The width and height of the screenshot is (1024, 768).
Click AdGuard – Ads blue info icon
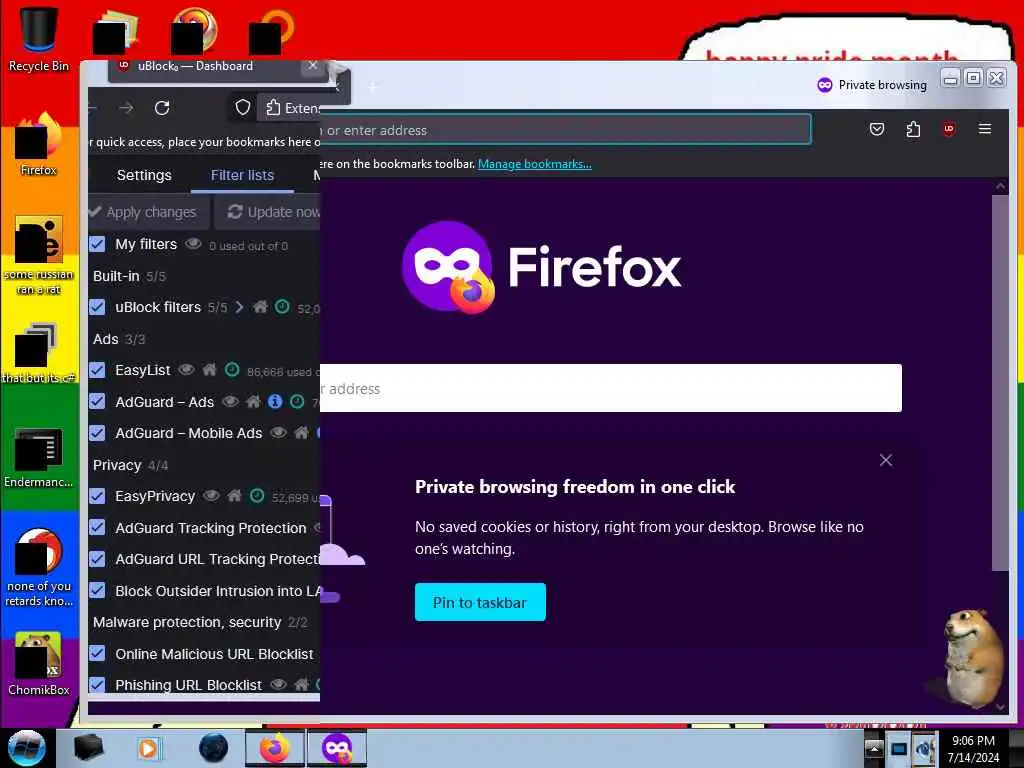coord(275,402)
